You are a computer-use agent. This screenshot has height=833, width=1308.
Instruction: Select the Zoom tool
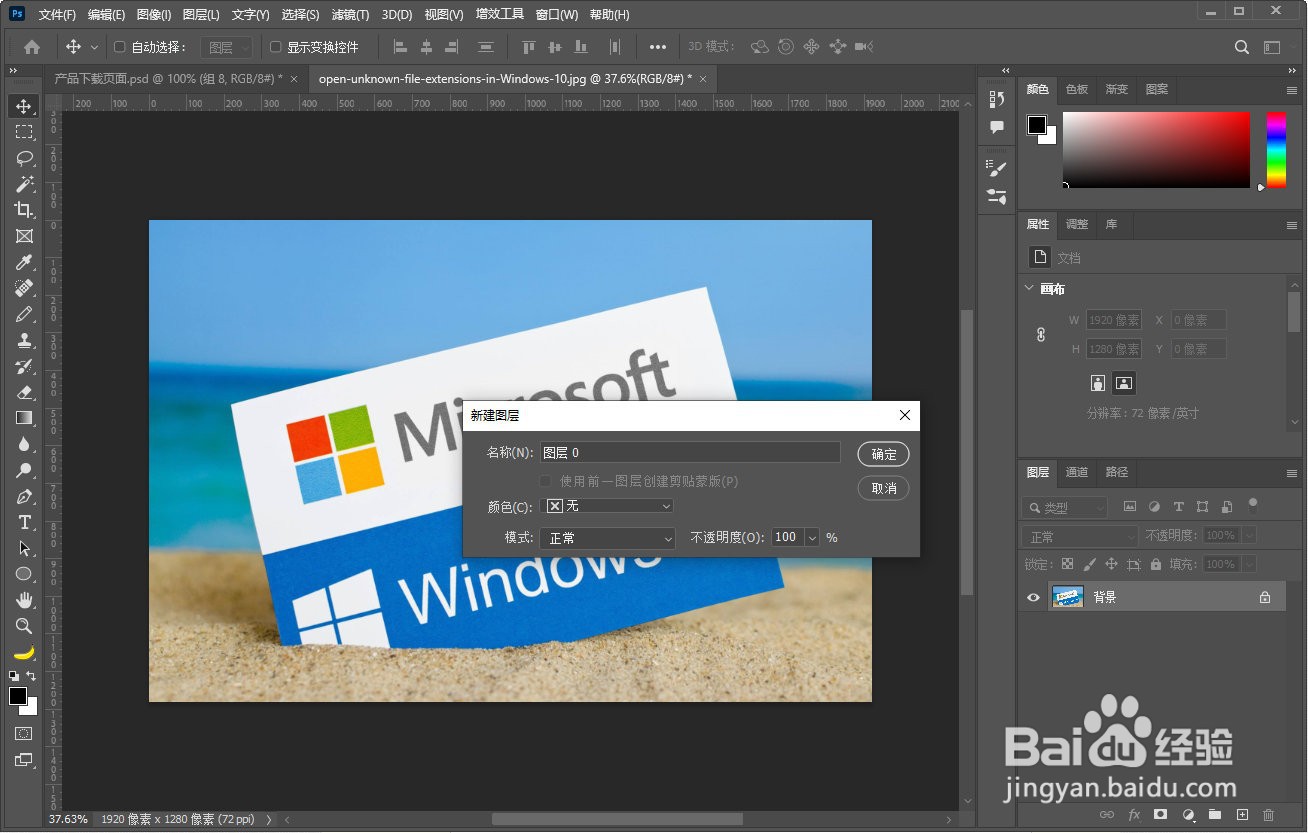24,626
